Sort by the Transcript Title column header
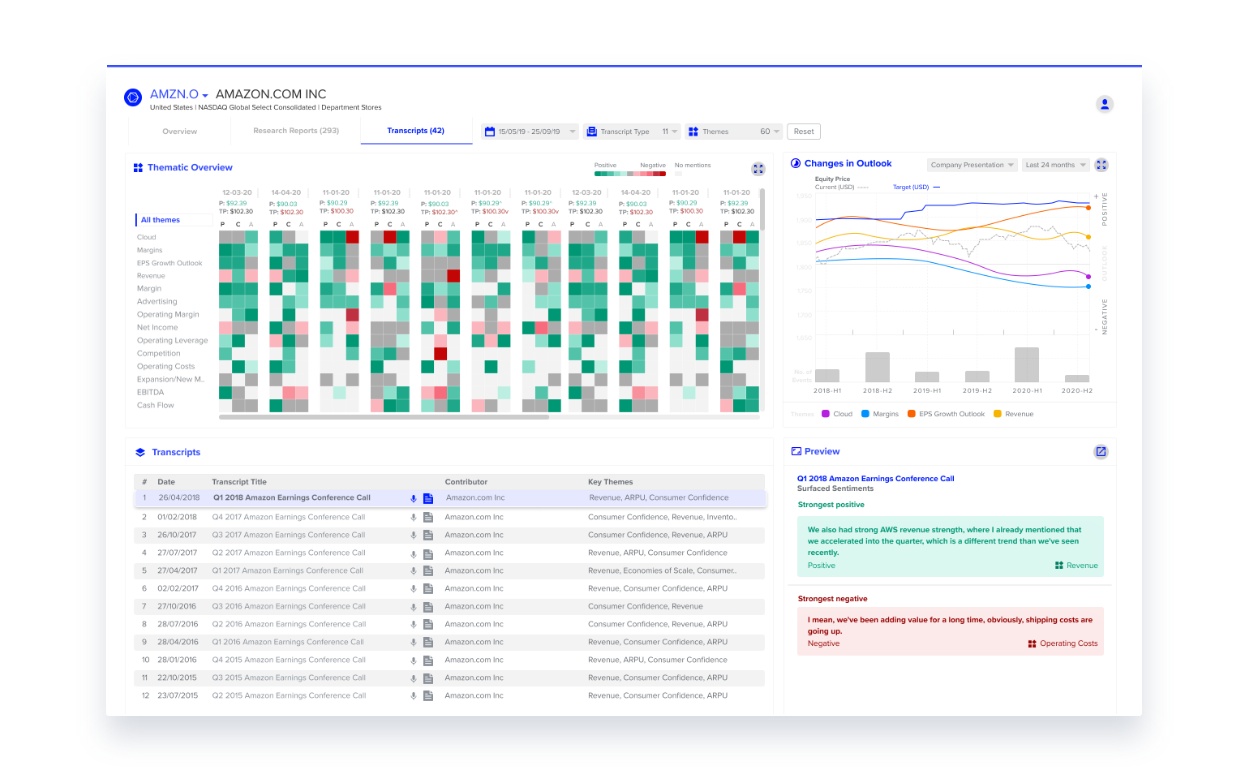The image size is (1248, 782). click(x=239, y=482)
